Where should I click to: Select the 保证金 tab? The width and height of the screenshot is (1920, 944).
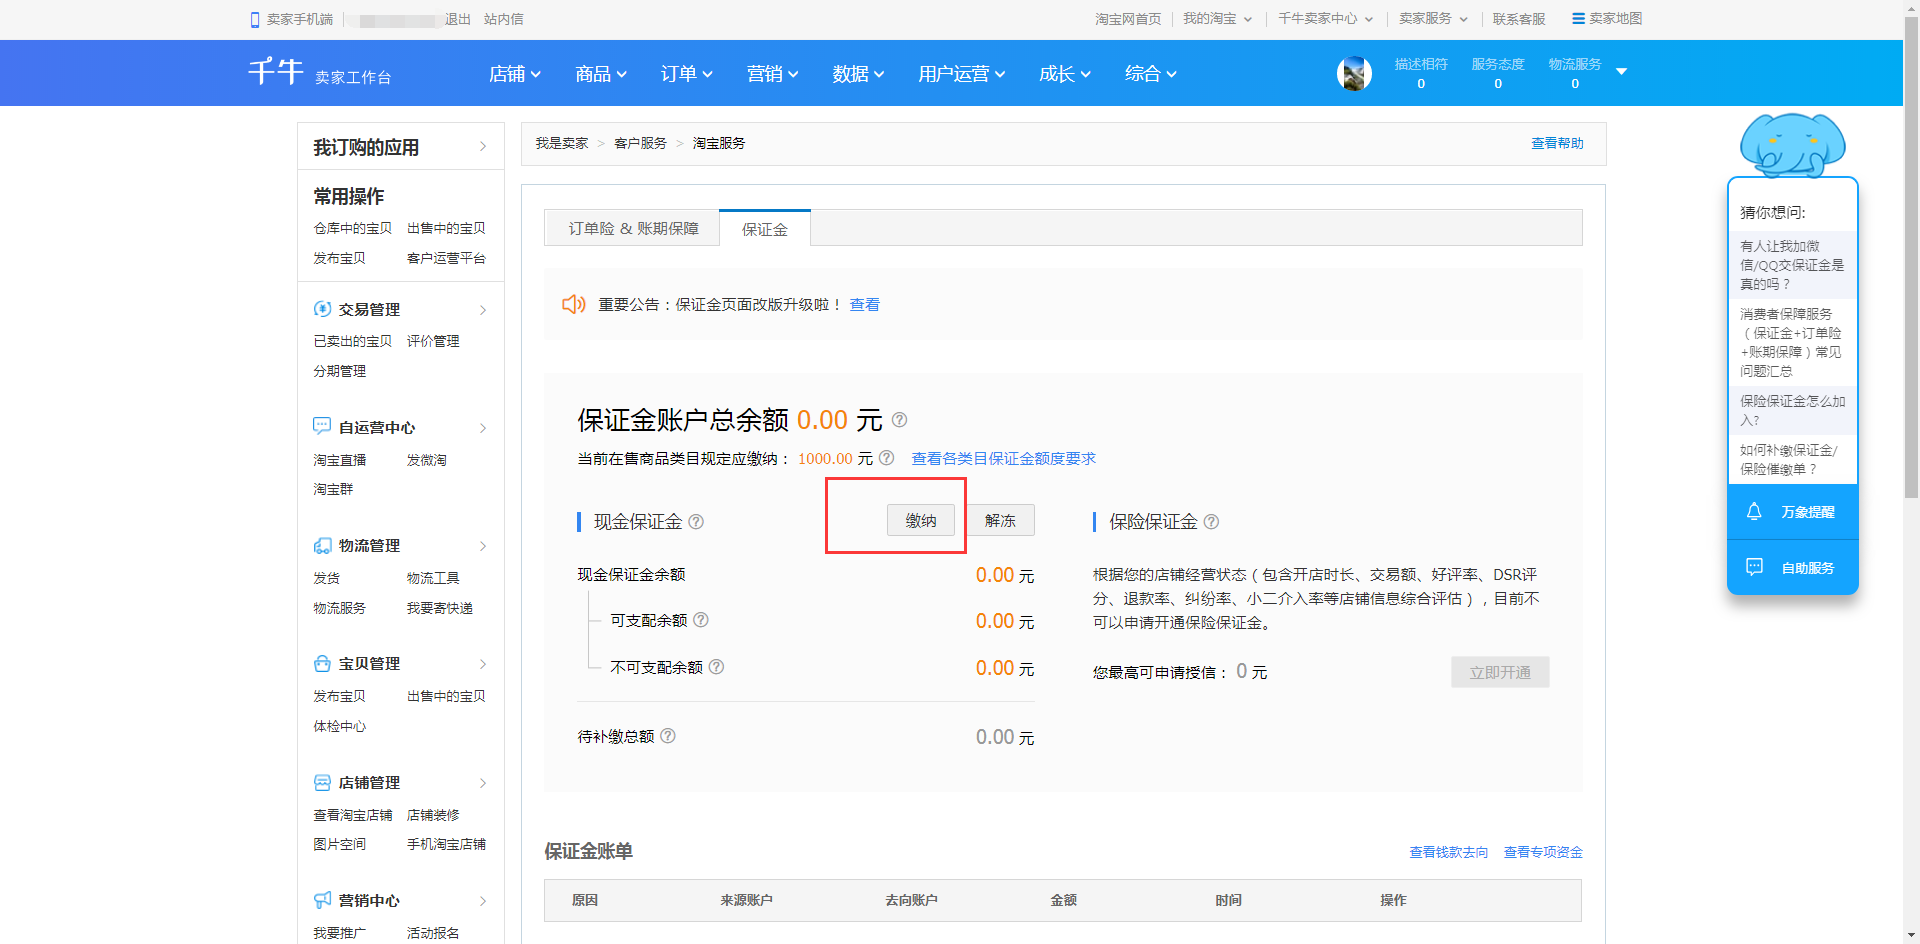point(765,229)
